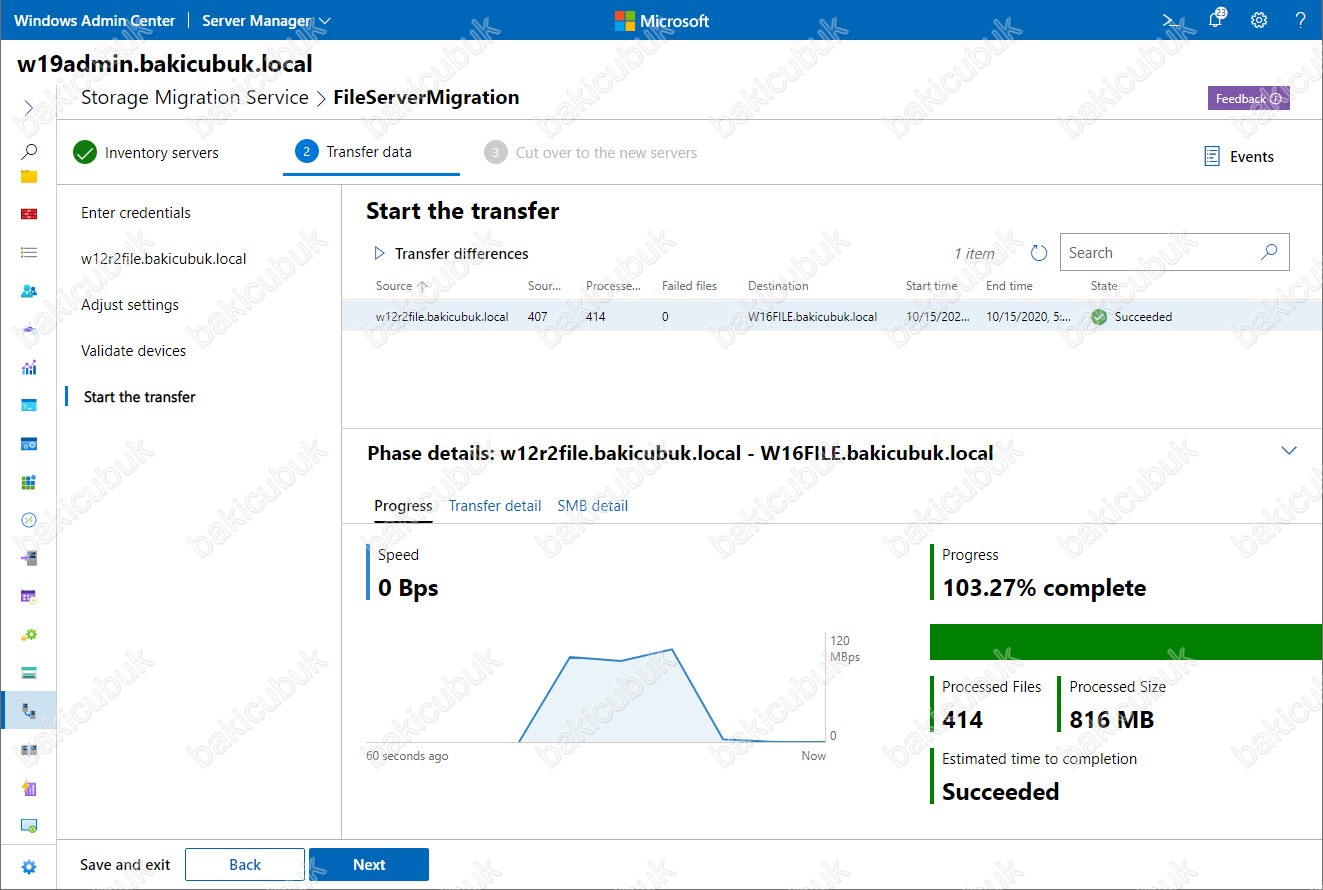Open the Events pane
1323x890 pixels.
pos(1238,156)
